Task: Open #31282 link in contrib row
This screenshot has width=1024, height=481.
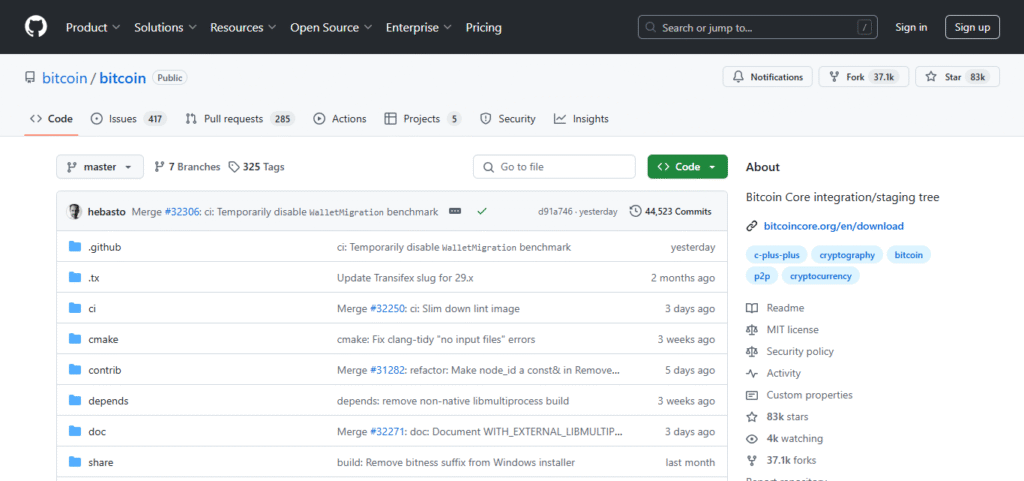Action: tap(389, 370)
